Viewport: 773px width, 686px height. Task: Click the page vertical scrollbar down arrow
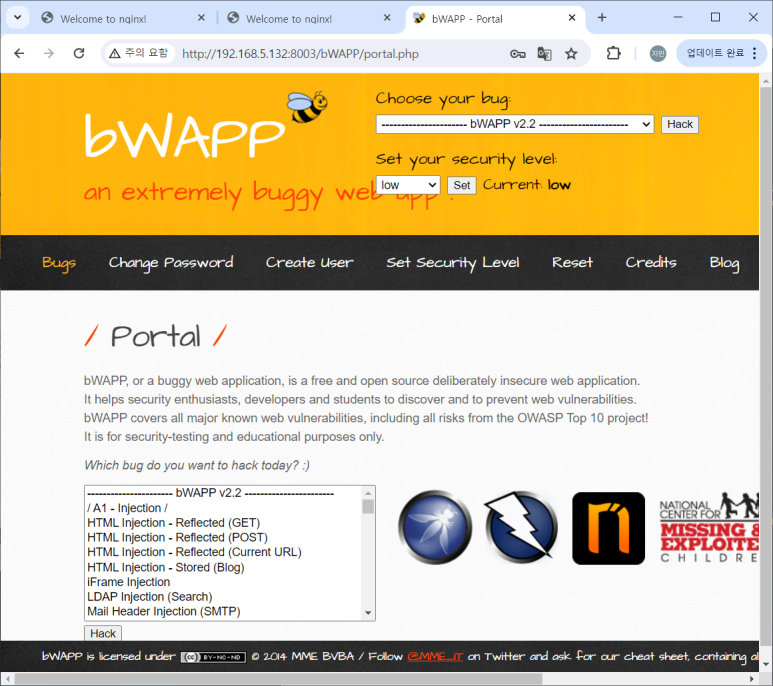pyautogui.click(x=766, y=664)
